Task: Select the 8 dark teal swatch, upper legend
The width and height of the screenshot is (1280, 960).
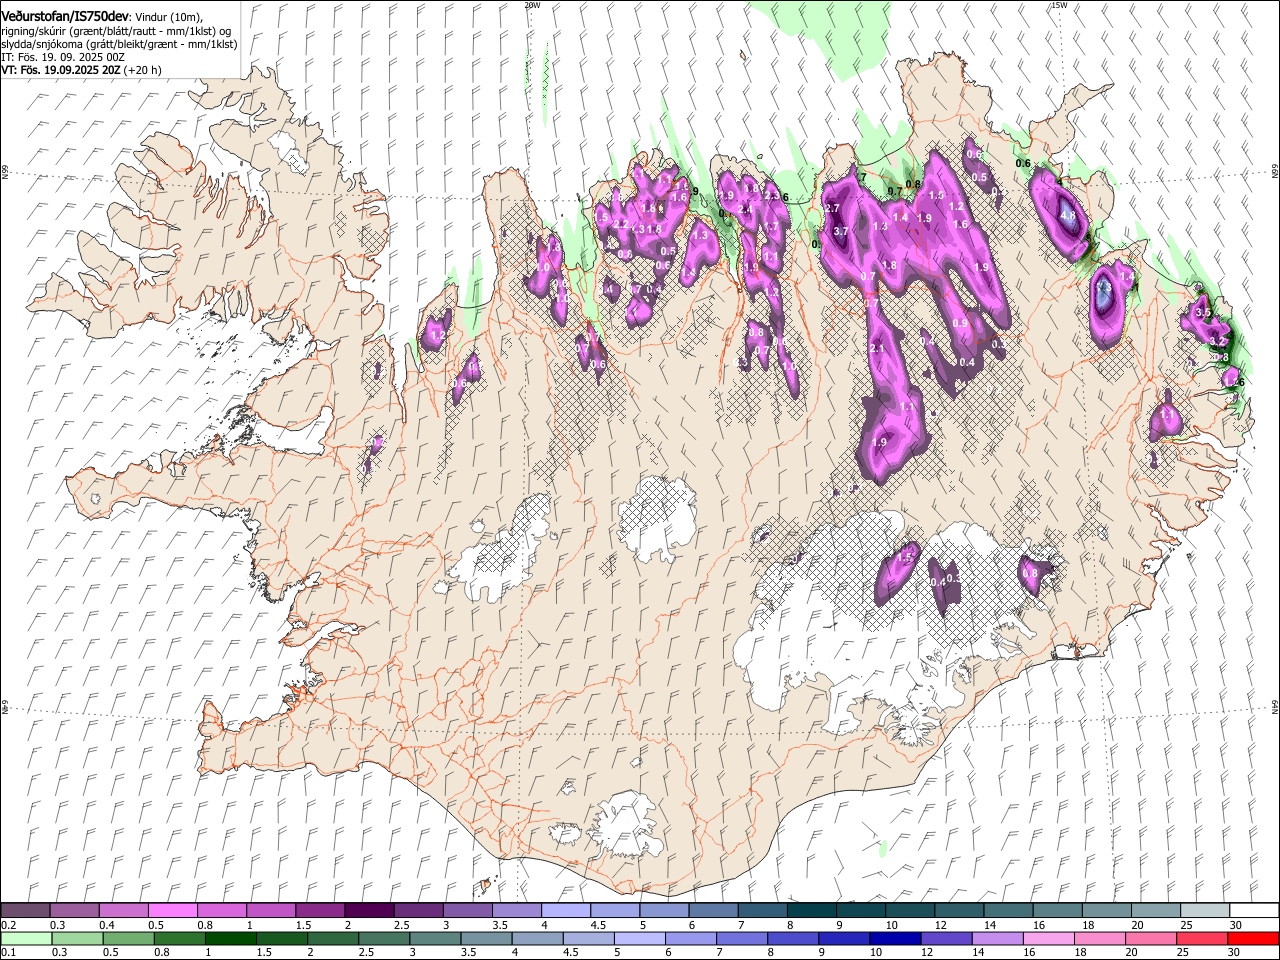Action: point(812,911)
